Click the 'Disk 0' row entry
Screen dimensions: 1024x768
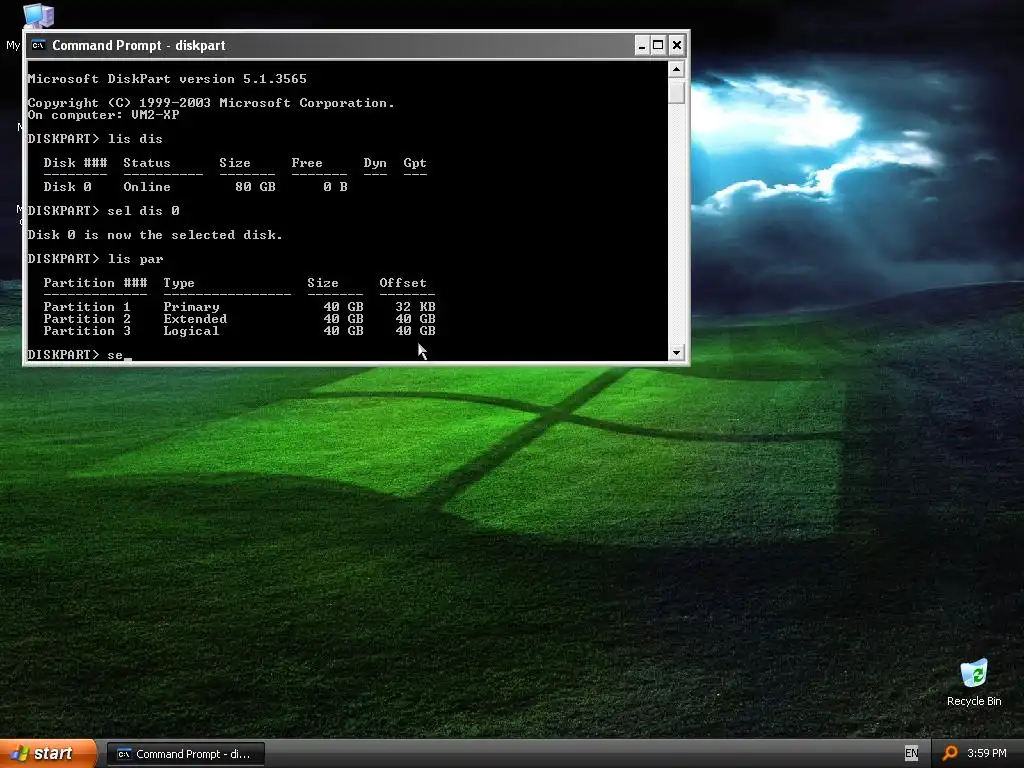[x=67, y=187]
